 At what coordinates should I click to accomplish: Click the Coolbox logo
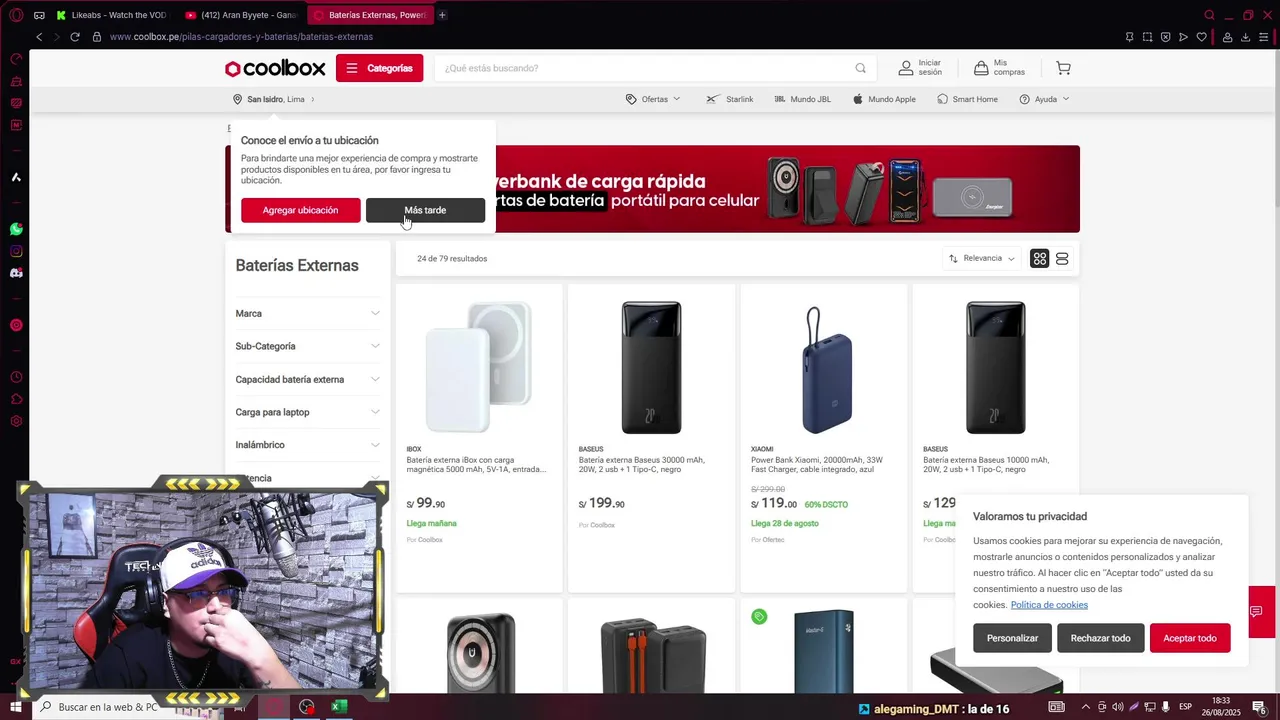[275, 68]
